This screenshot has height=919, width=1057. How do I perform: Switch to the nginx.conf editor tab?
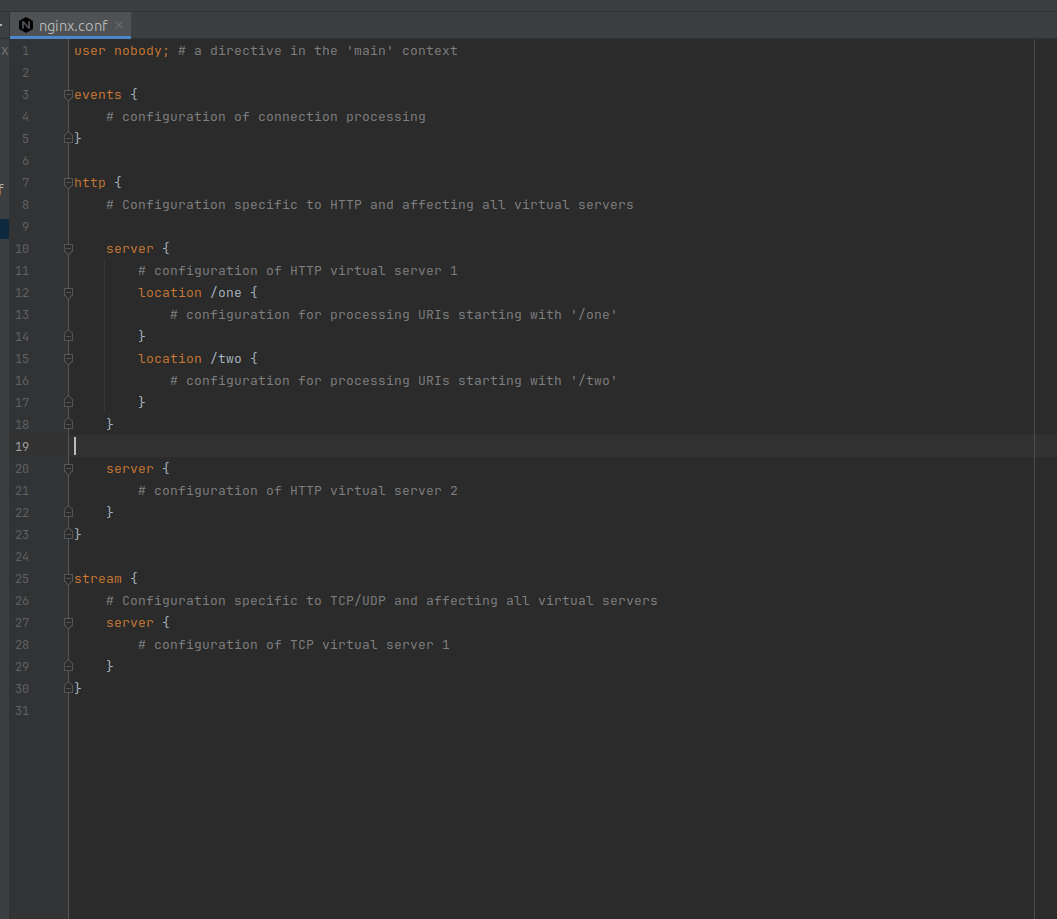(x=70, y=26)
